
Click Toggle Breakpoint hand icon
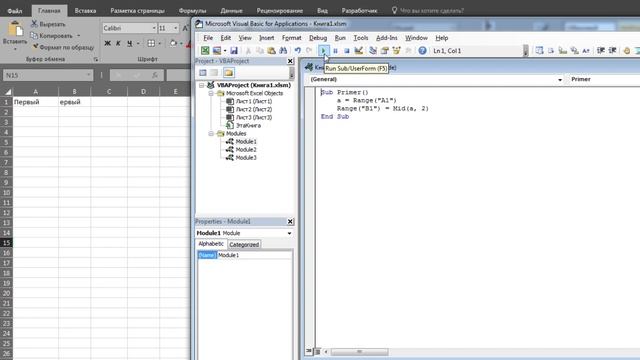coord(627,51)
